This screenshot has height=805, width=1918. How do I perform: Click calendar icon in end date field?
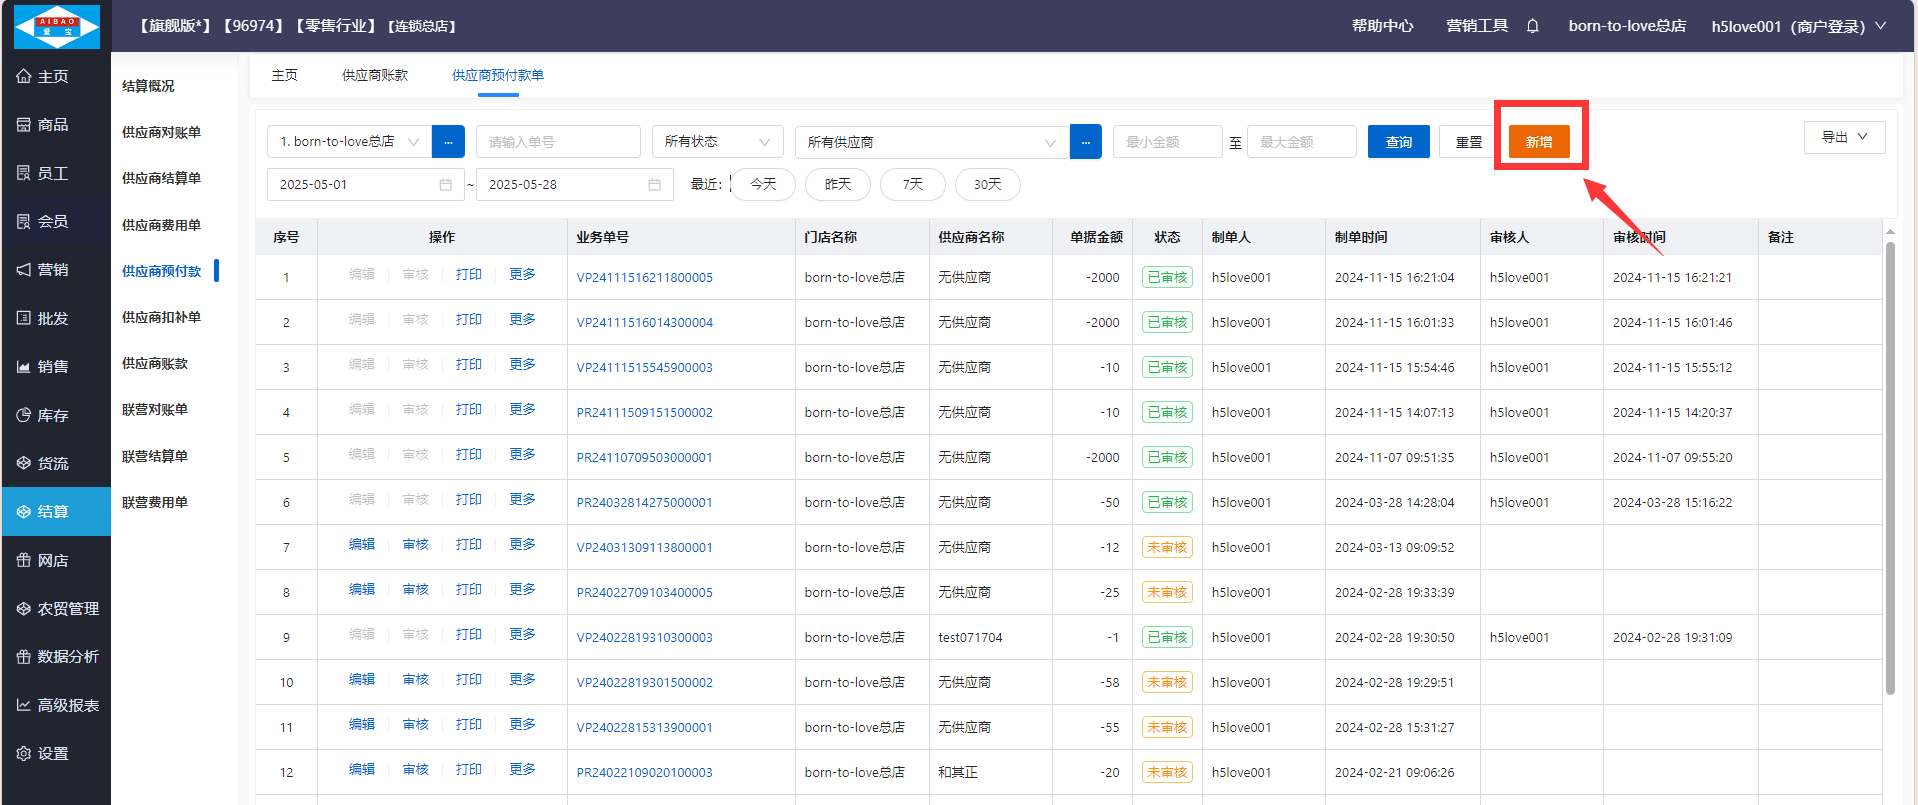pos(654,185)
